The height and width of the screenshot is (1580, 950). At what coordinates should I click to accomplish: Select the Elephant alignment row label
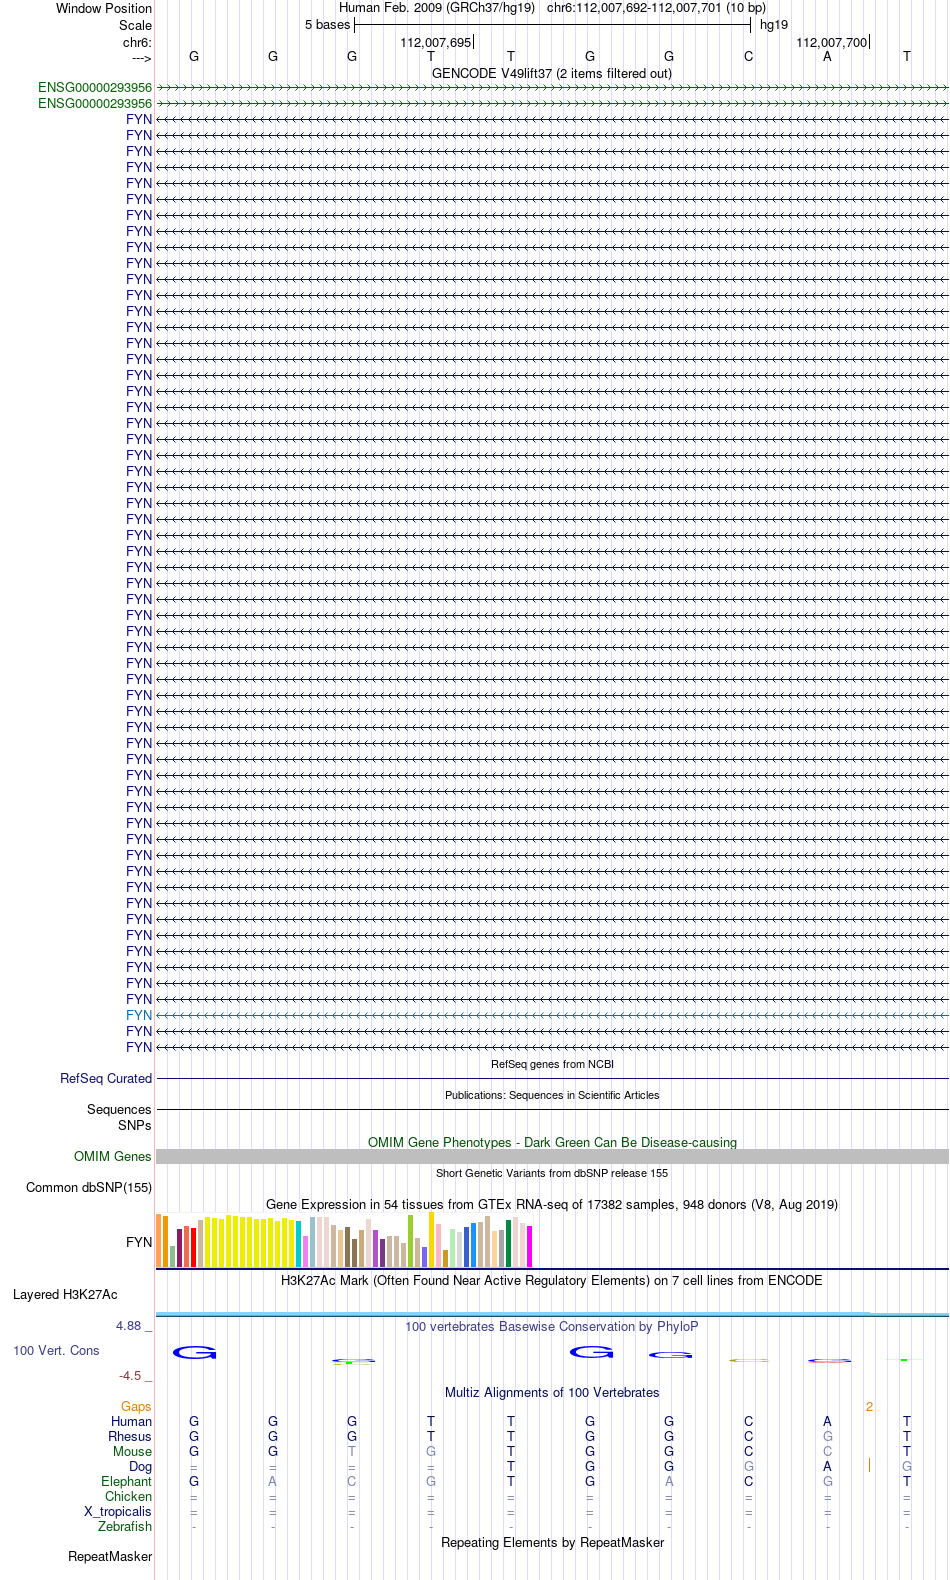click(x=127, y=1481)
